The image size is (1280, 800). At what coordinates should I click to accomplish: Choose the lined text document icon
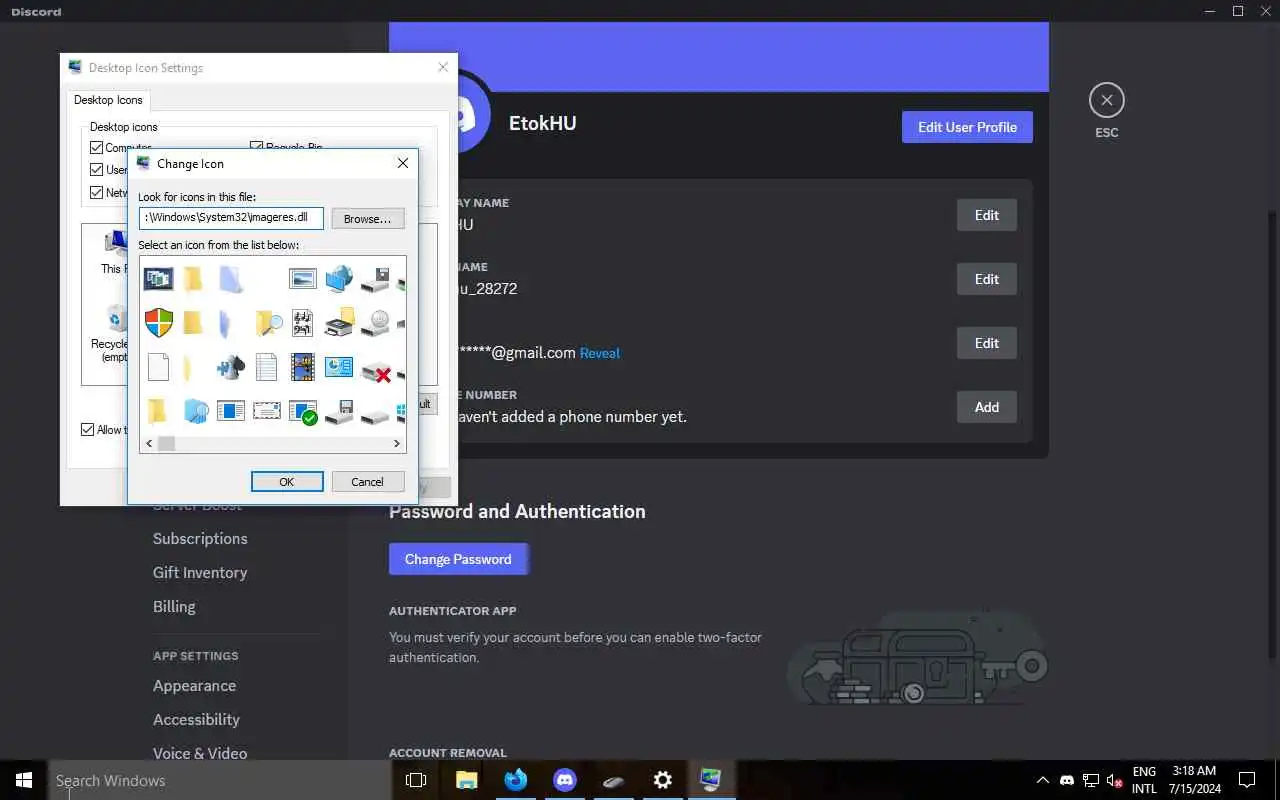pyautogui.click(x=267, y=366)
